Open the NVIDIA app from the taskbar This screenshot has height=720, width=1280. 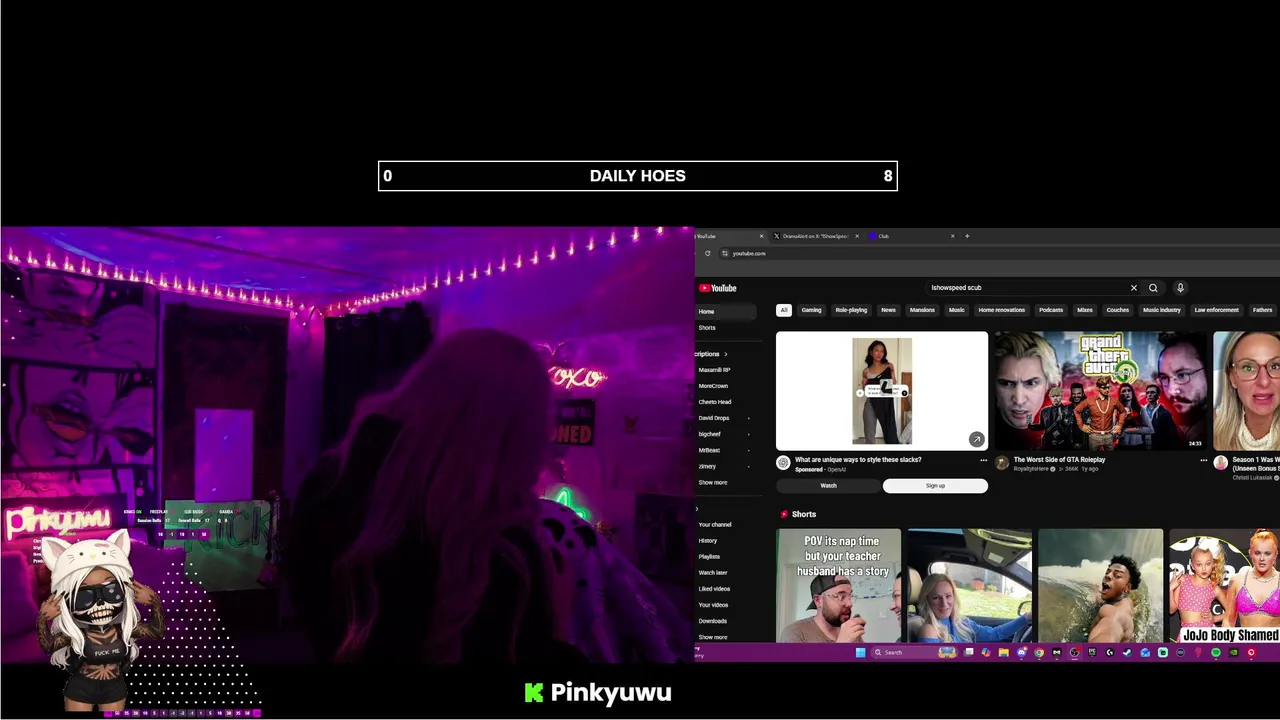1234,653
